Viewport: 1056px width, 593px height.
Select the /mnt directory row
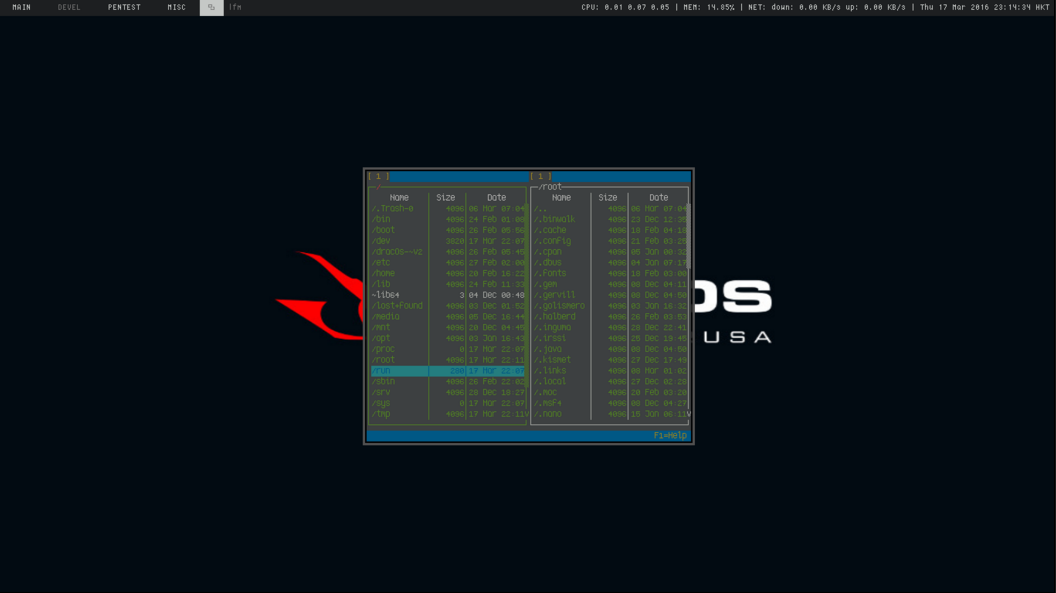[447, 327]
